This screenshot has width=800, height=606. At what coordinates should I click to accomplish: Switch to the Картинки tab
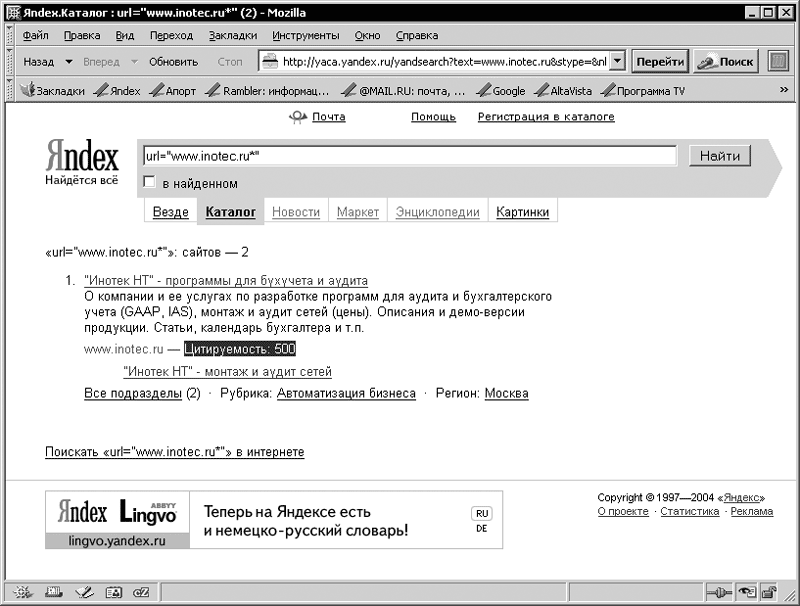click(522, 212)
